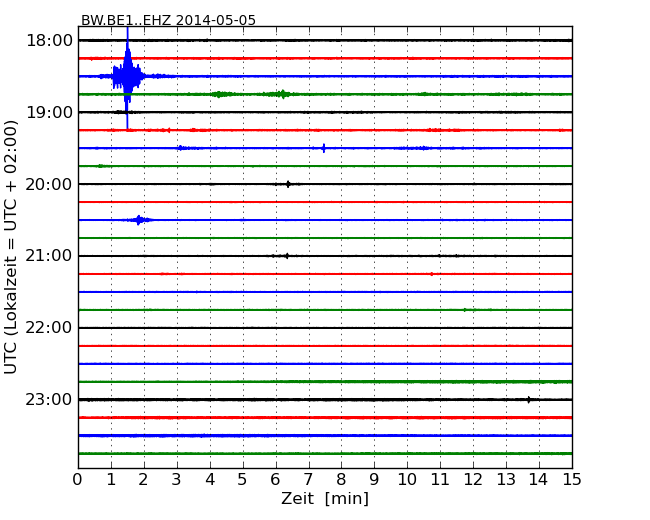Click the plot title BW.BE1..EHZ 2014-05-05
The width and height of the screenshot is (650, 520).
click(x=168, y=20)
